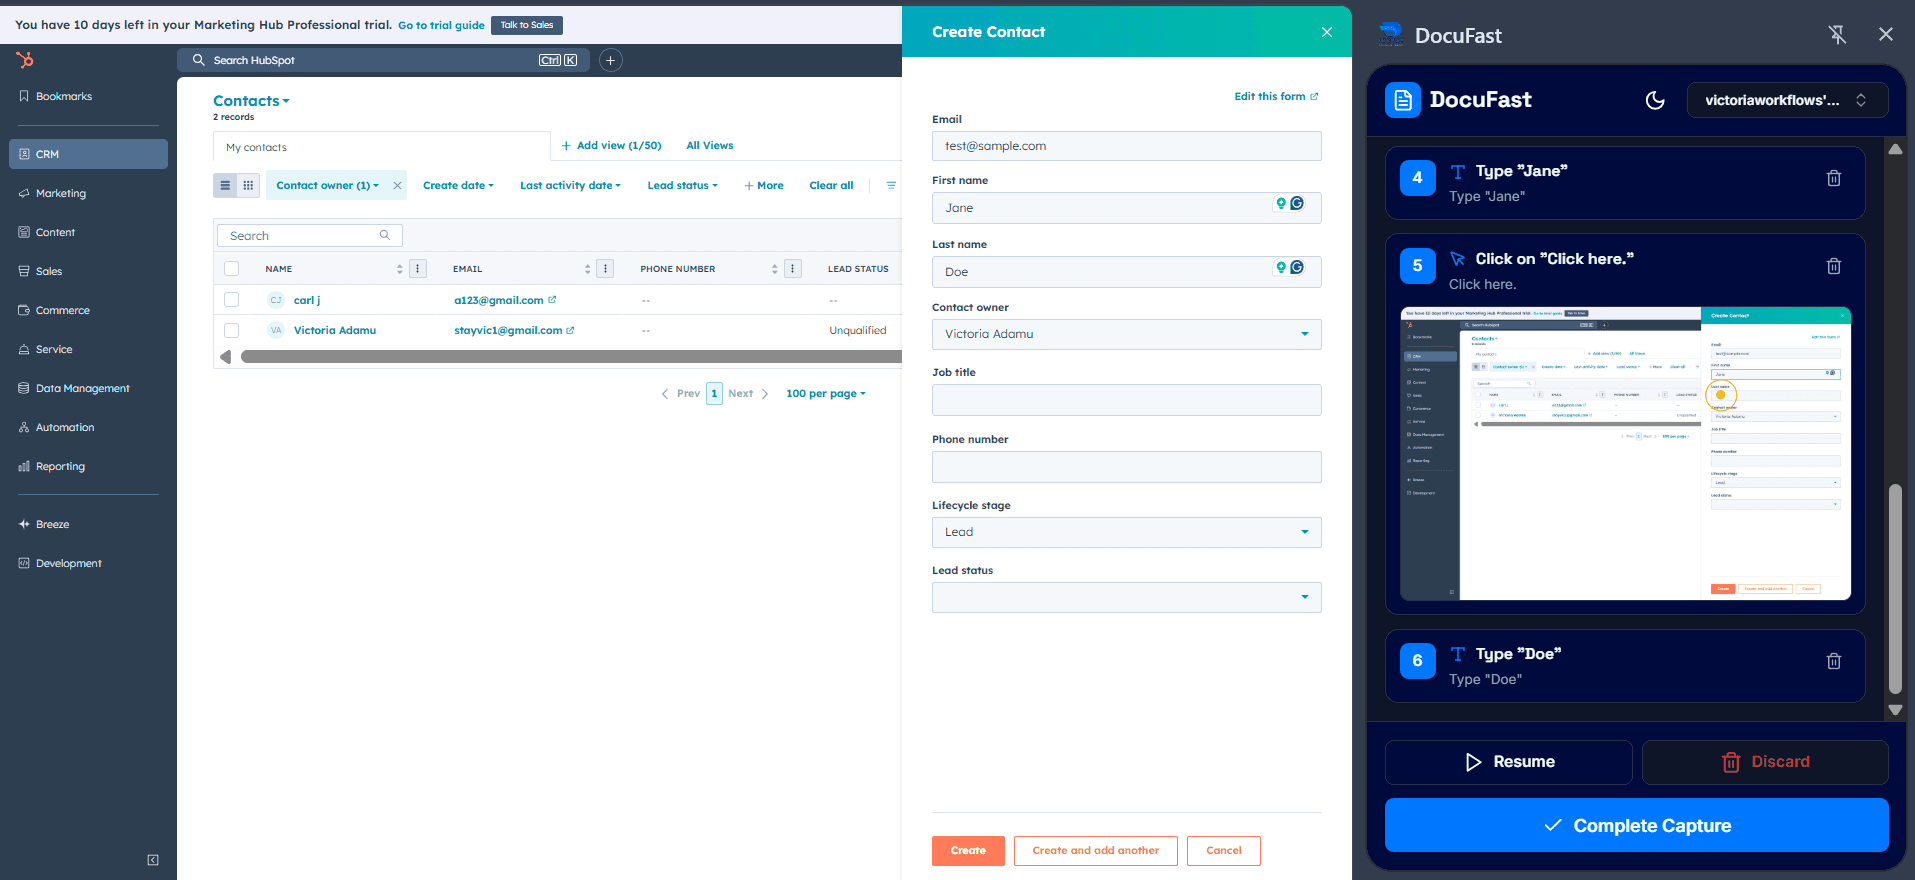Select all contacts header checkbox
Image resolution: width=1915 pixels, height=880 pixels.
click(x=232, y=268)
